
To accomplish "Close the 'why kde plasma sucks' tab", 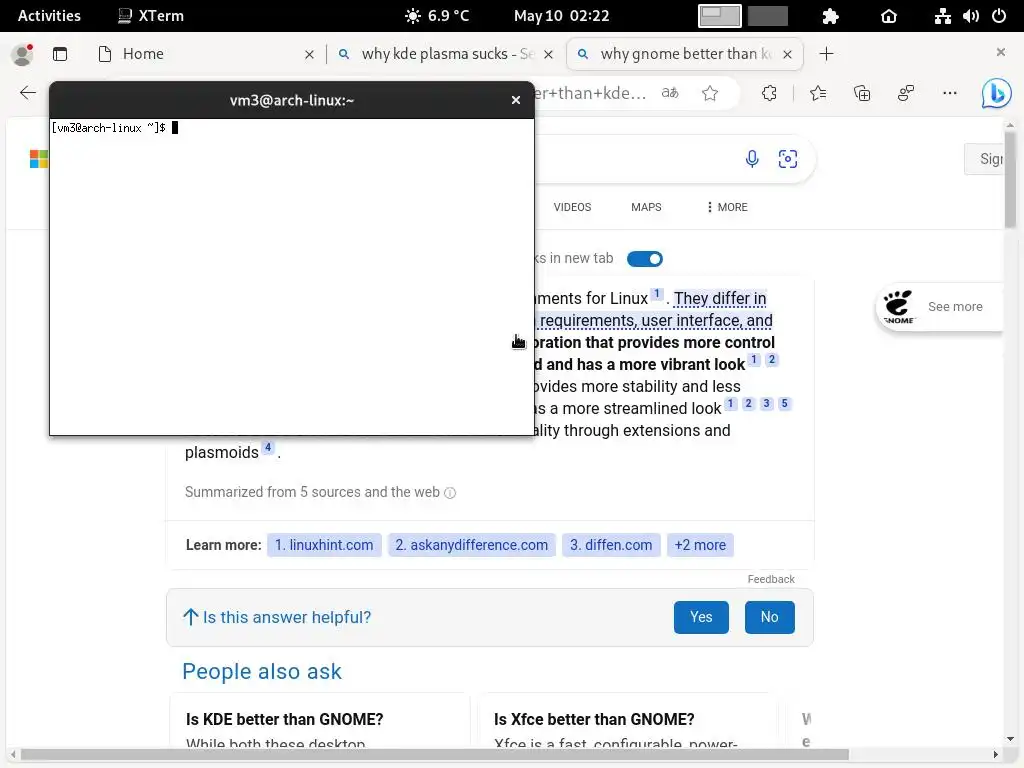I will click(548, 54).
